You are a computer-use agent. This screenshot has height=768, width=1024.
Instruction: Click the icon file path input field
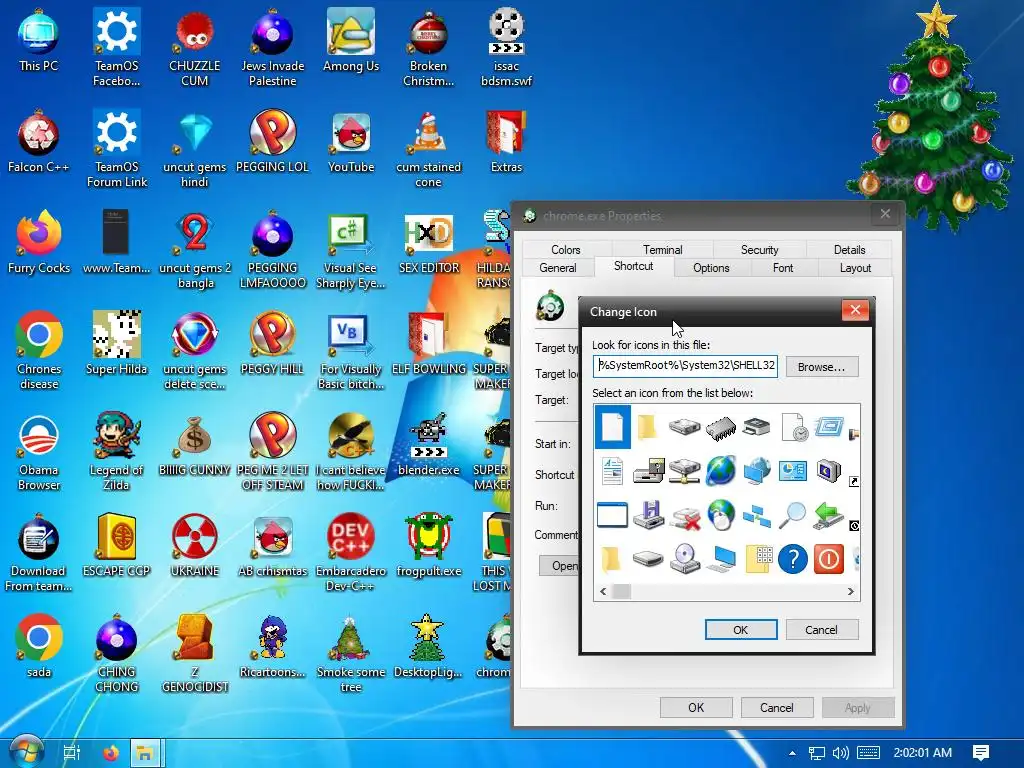click(686, 366)
